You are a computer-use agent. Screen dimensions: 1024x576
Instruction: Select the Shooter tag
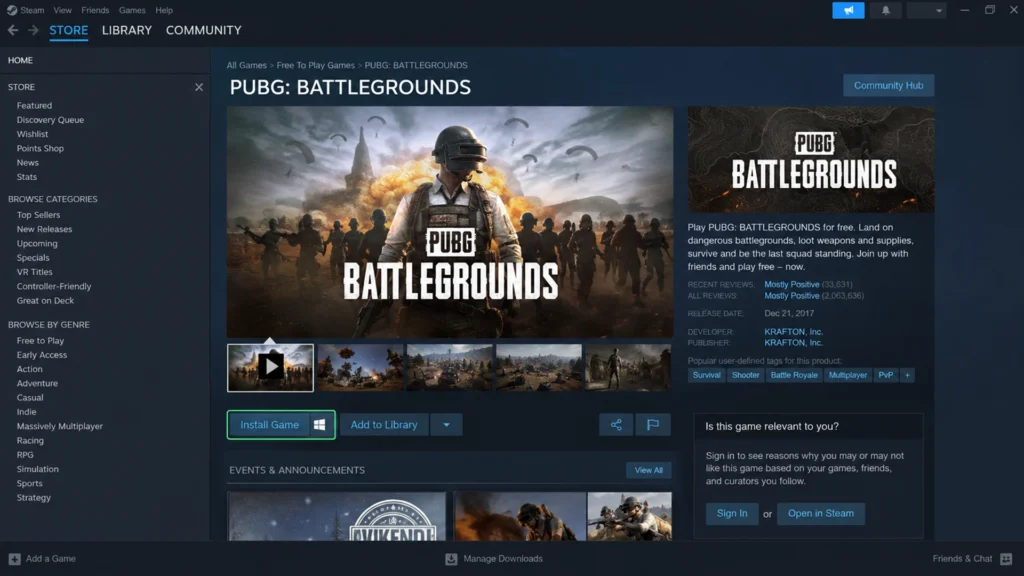click(745, 375)
